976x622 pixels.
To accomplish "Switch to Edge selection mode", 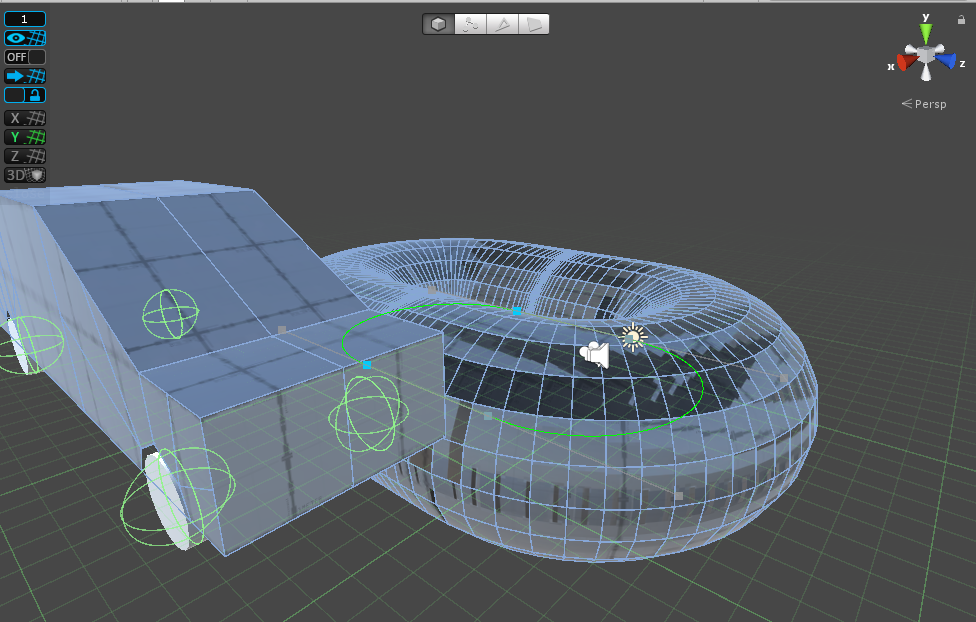I will [x=502, y=24].
